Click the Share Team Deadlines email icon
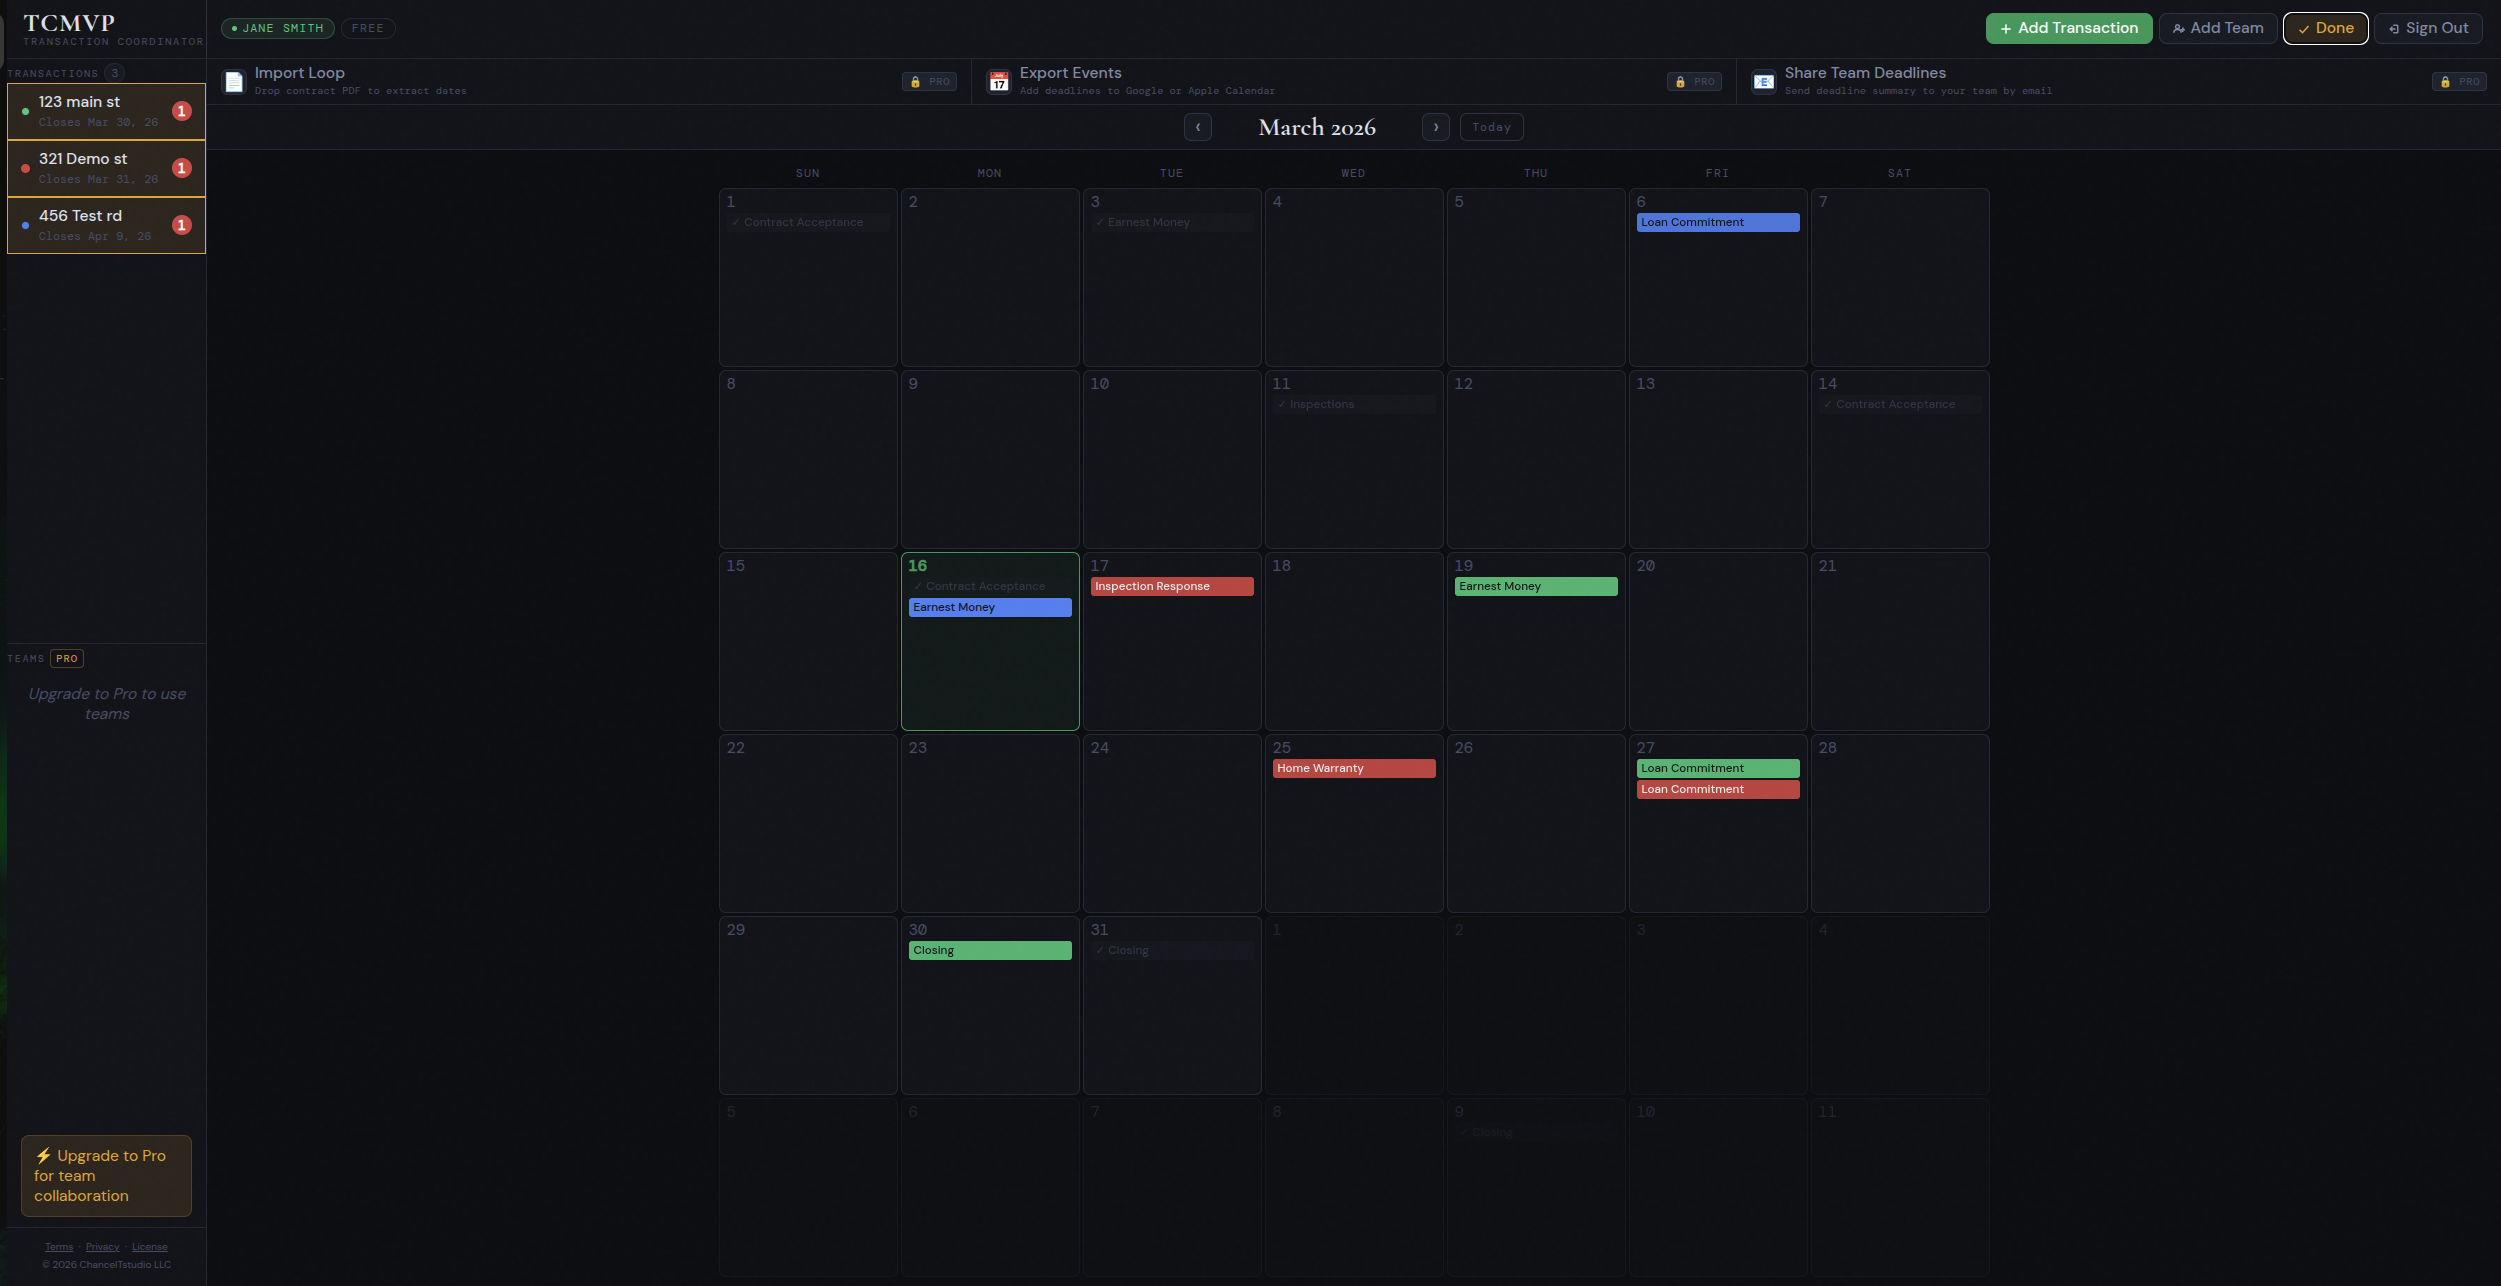This screenshot has height=1286, width=2501. [1765, 81]
